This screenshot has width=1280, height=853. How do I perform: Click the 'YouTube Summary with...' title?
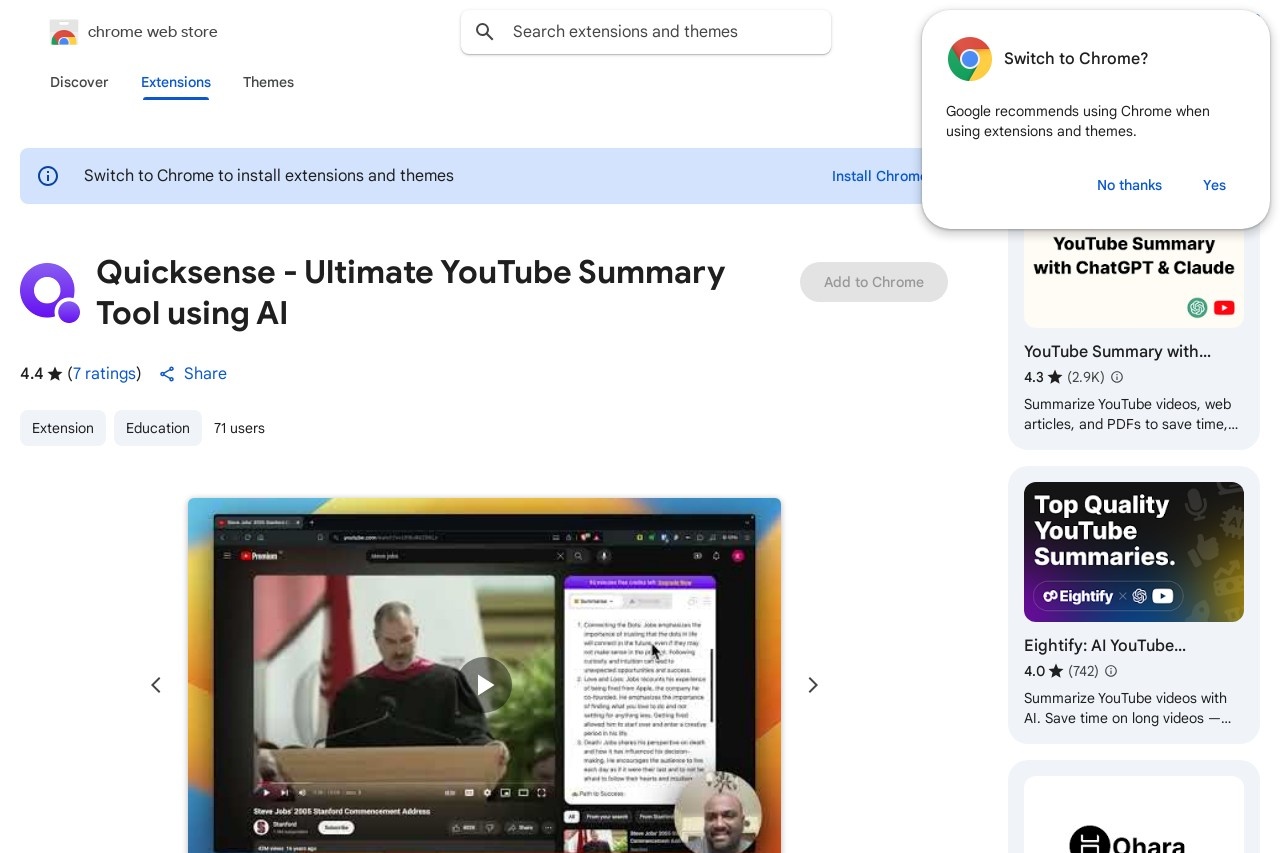click(1117, 352)
